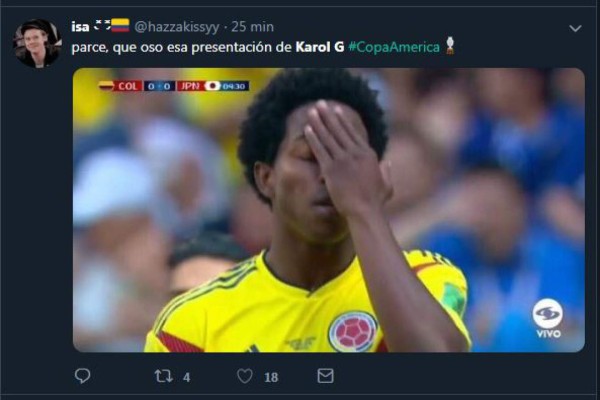The image size is (600, 400).
Task: Click the retweet count 4
Action: coord(186,377)
